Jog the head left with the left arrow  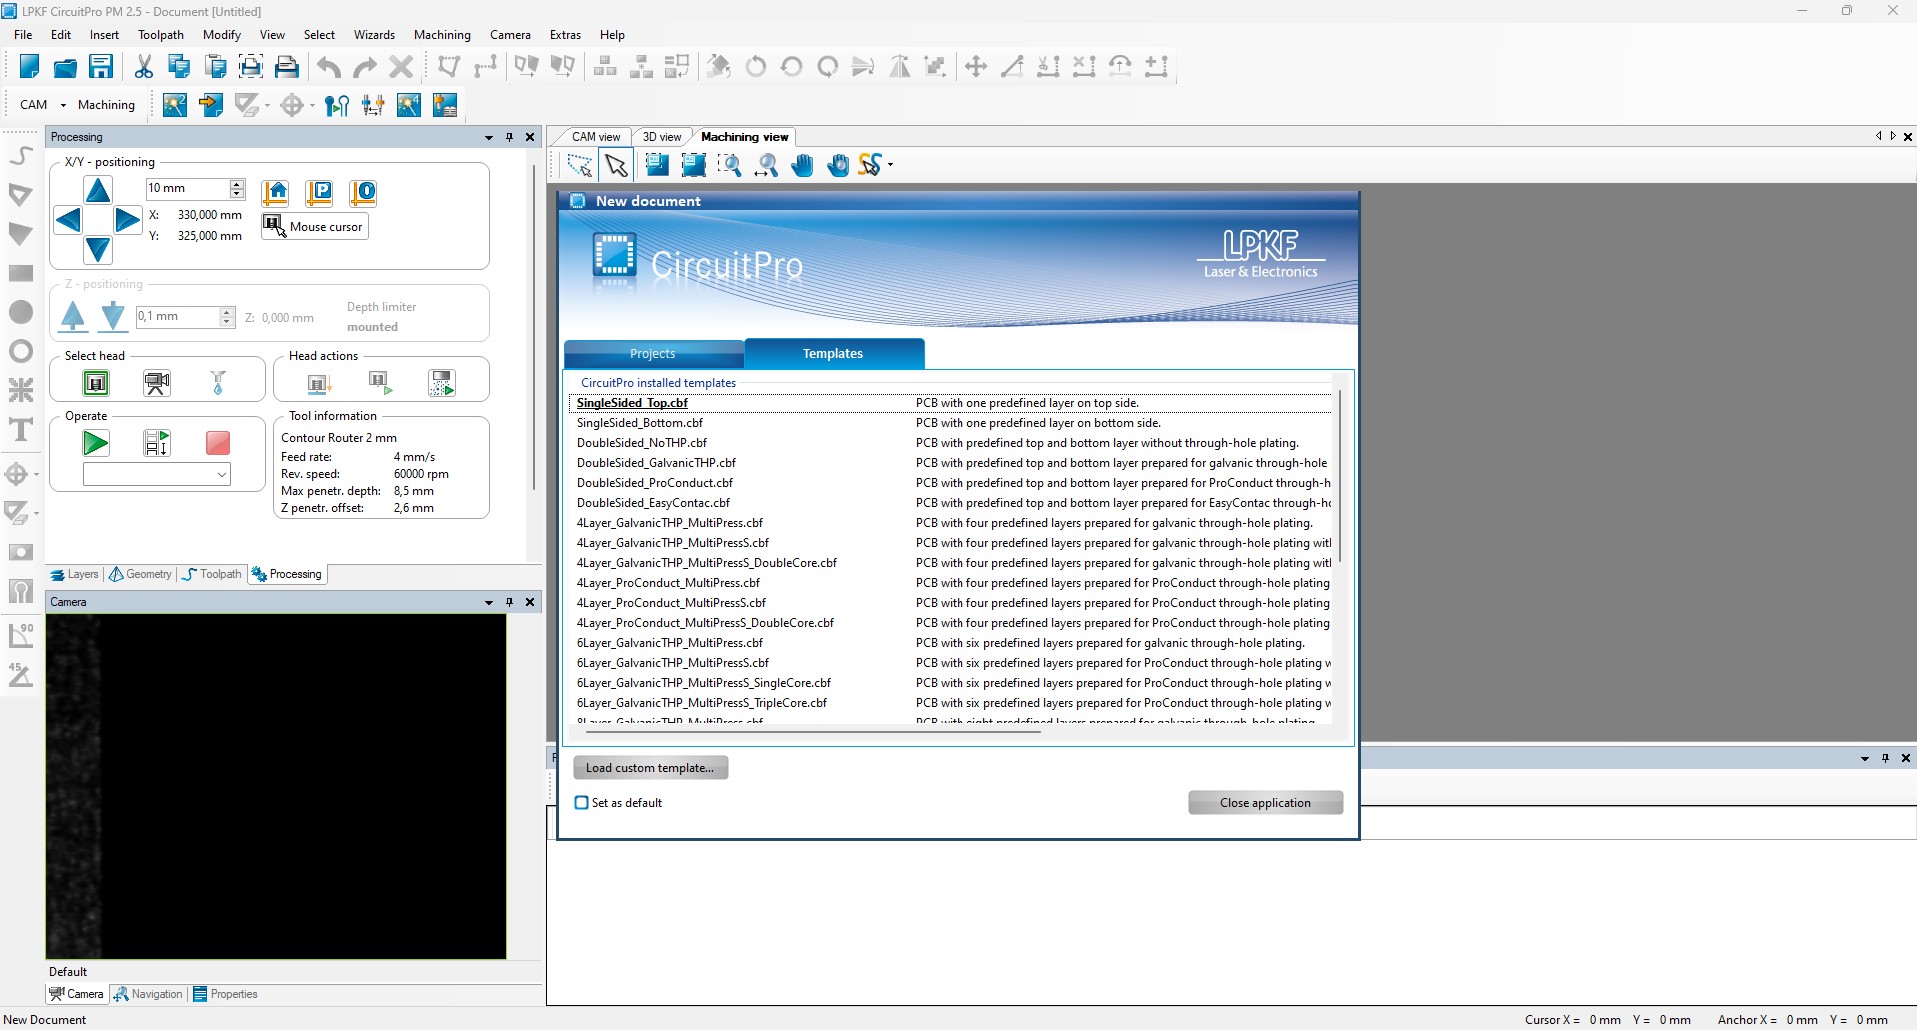pos(68,219)
